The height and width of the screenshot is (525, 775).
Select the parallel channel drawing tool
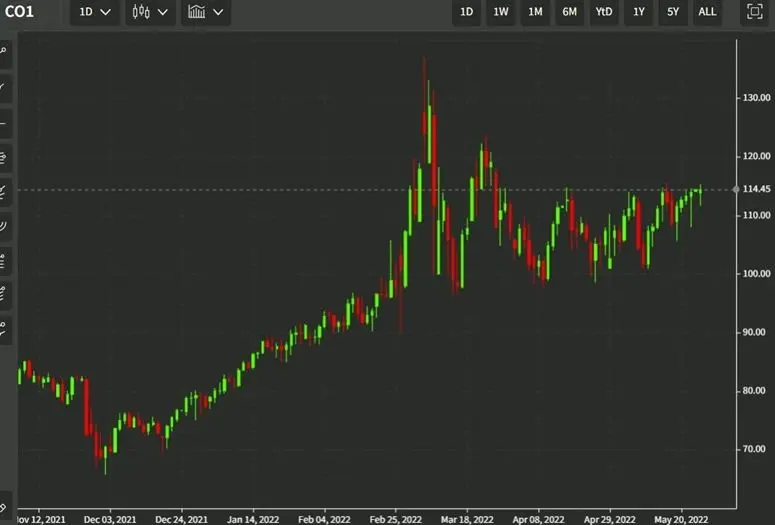point(4,157)
